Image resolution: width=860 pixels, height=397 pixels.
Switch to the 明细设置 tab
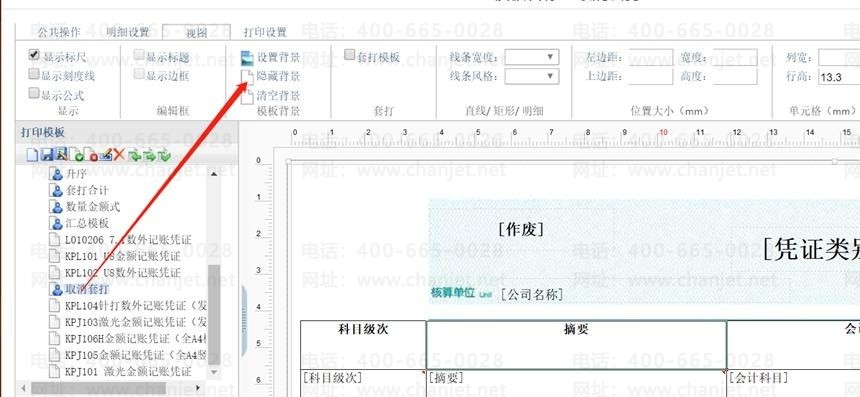coord(128,32)
